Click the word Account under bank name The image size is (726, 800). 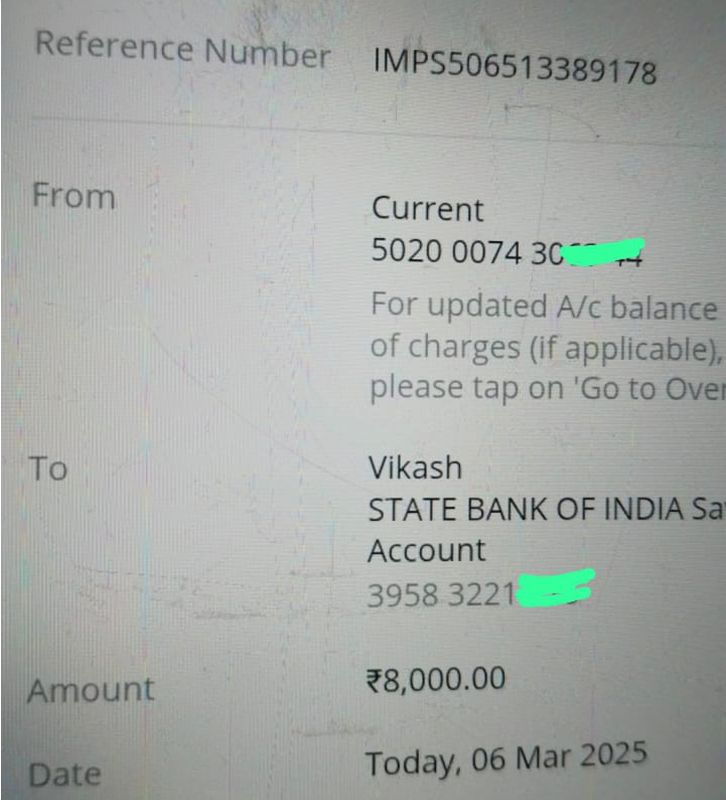427,551
